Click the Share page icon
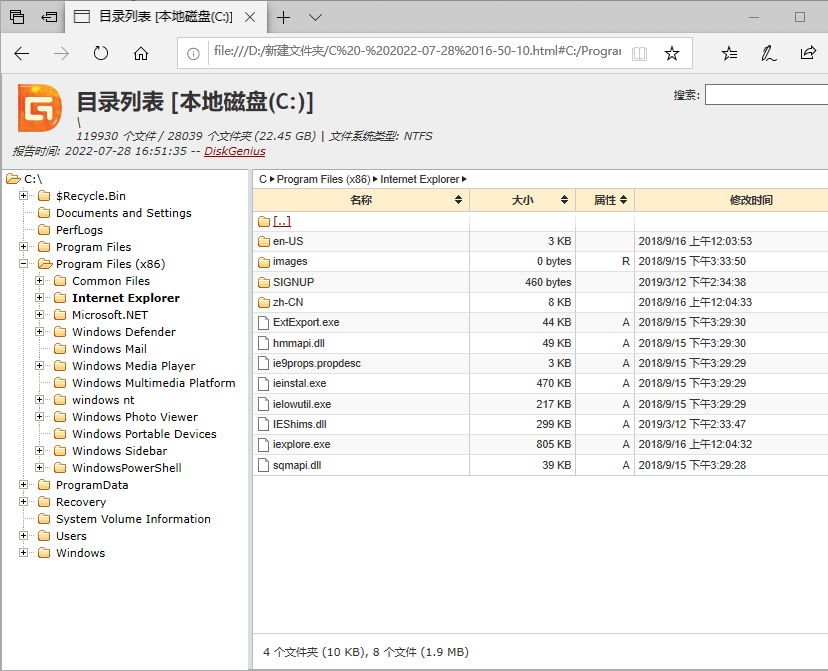The height and width of the screenshot is (671, 828). [x=808, y=53]
